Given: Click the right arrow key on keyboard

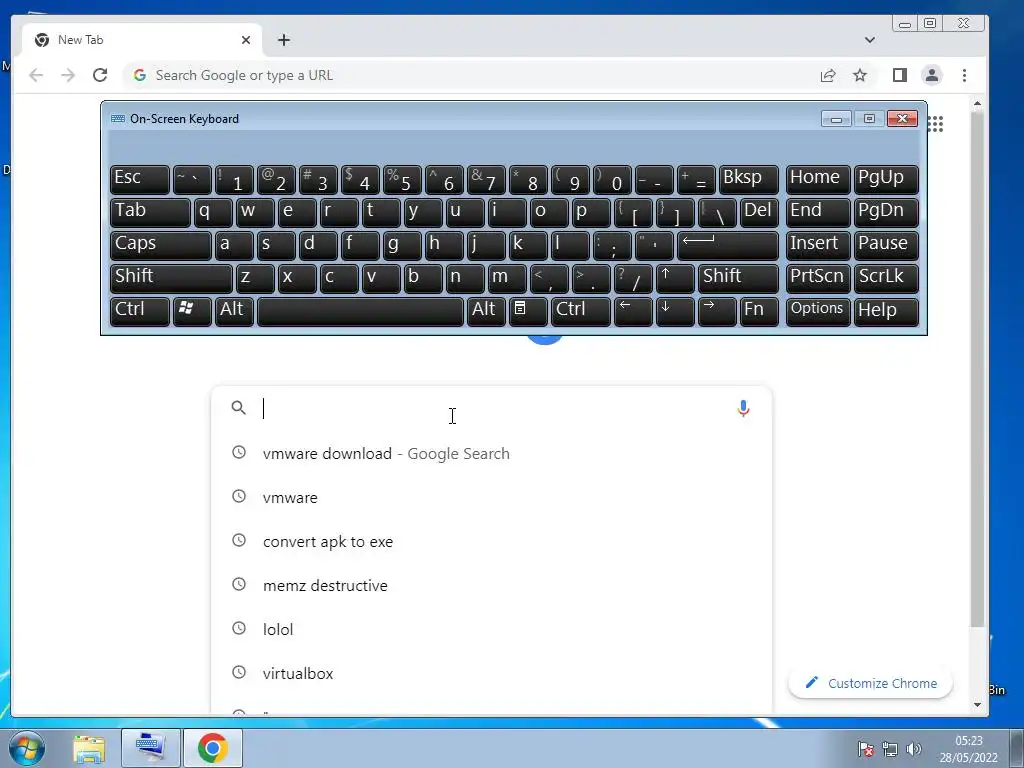Looking at the screenshot, I should 717,311.
